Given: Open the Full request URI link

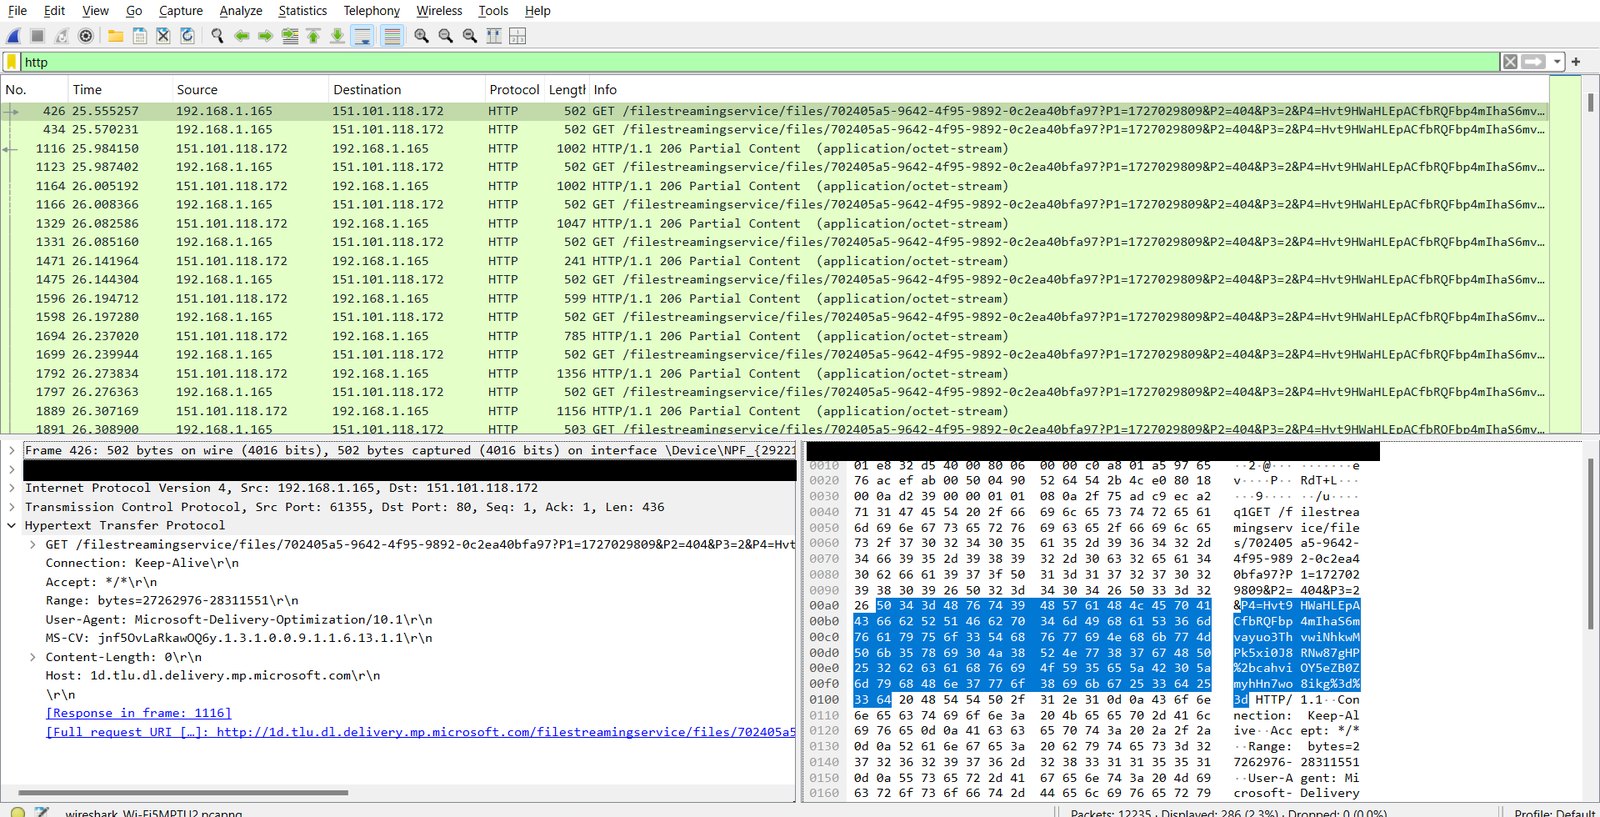Looking at the screenshot, I should pos(420,732).
